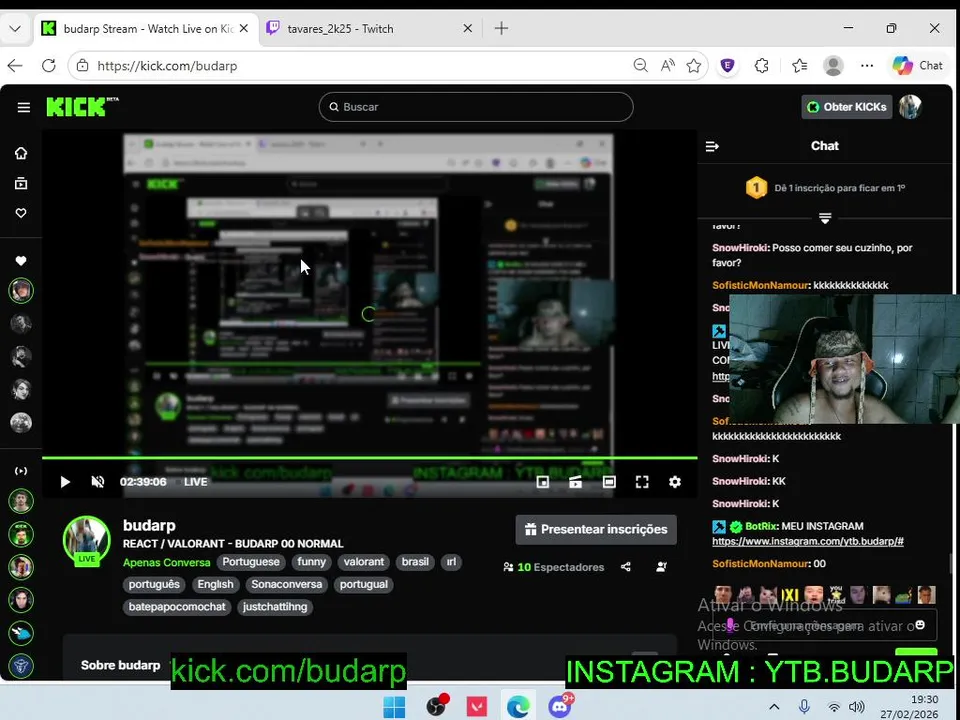Expand the chat leaderboard chevron
This screenshot has width=960, height=720.
click(x=825, y=219)
